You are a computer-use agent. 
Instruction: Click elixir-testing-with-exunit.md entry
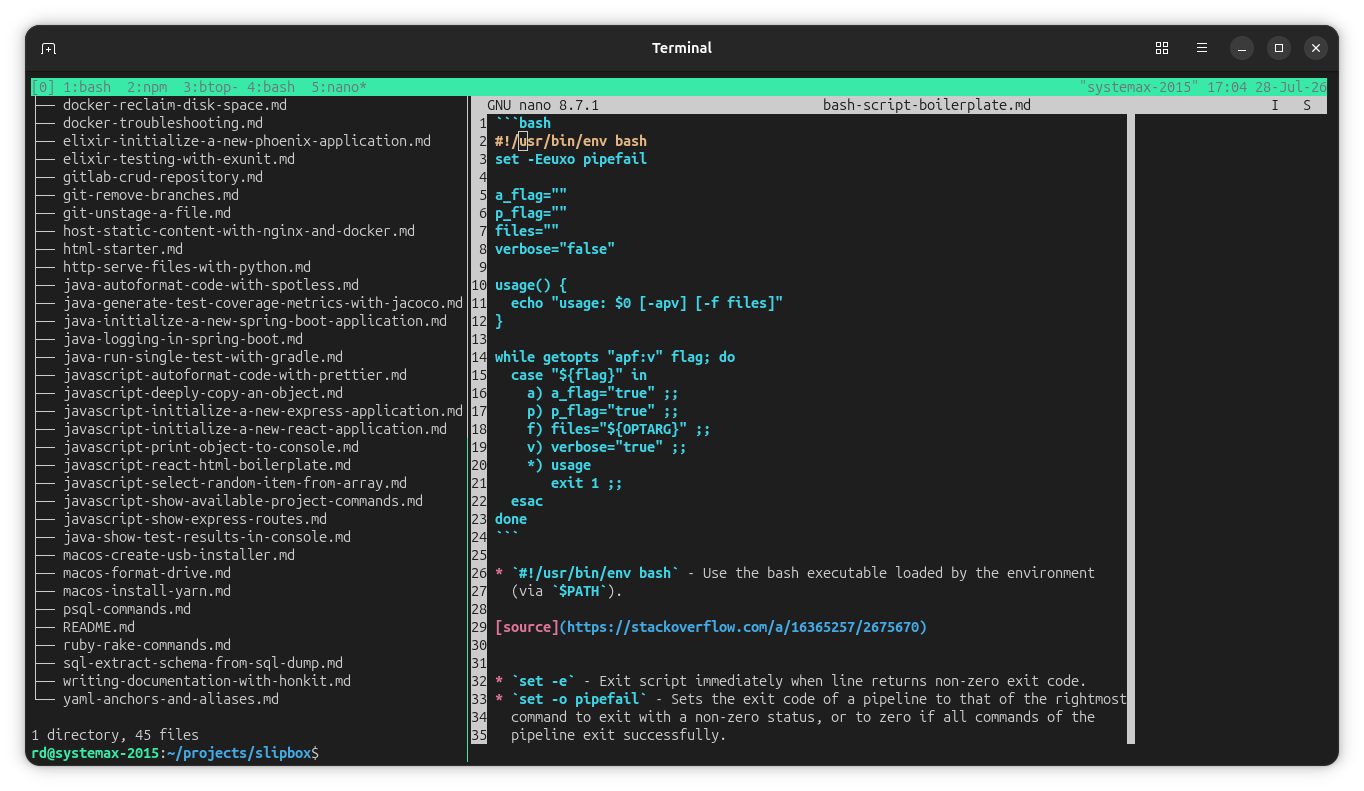click(x=179, y=159)
